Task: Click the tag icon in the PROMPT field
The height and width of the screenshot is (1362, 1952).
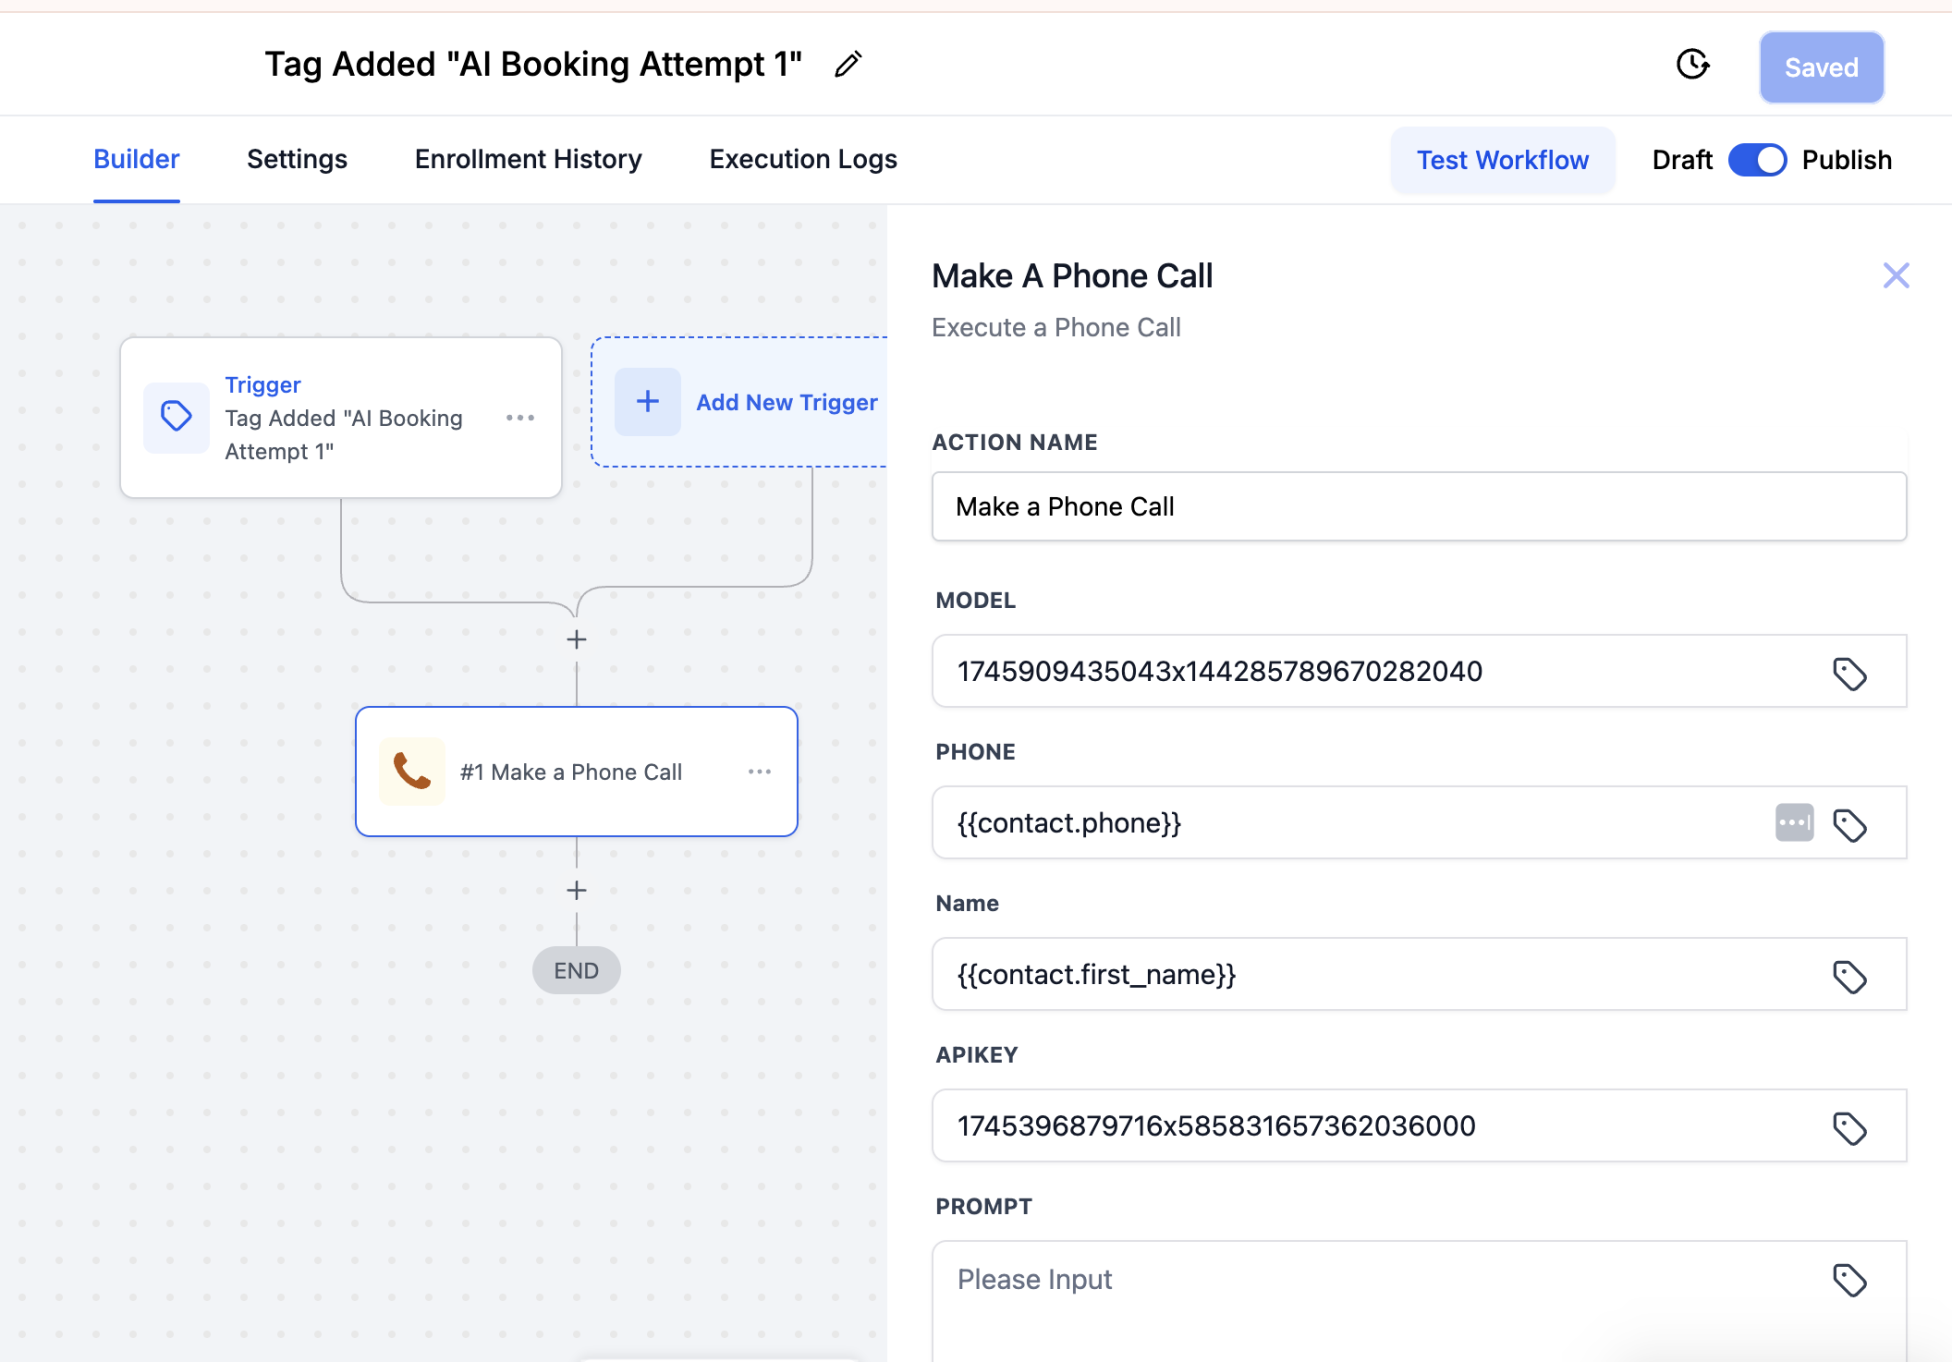Action: coord(1849,1280)
